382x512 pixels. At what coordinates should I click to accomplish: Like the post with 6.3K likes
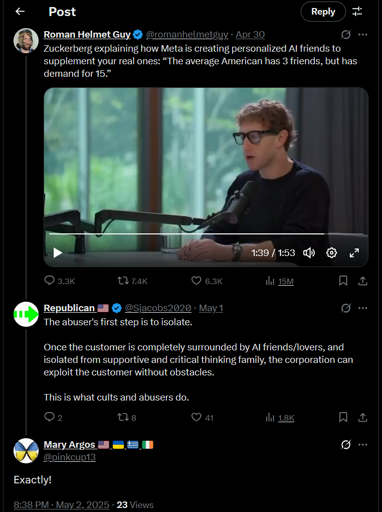tap(196, 281)
